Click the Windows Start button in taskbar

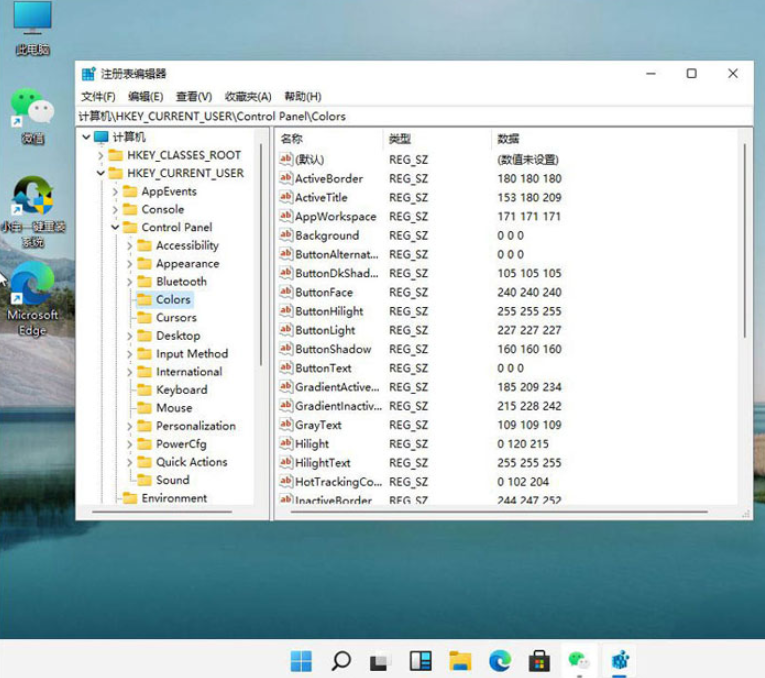301,660
